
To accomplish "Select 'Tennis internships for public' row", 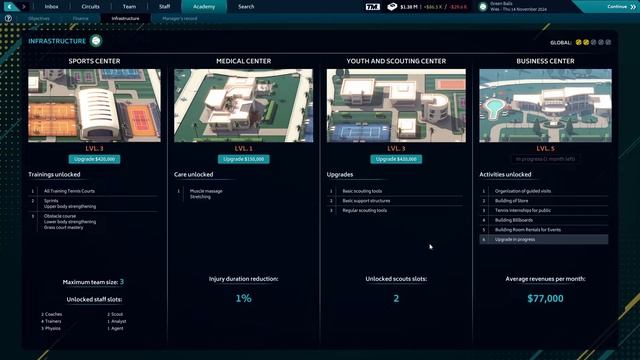I will pyautogui.click(x=544, y=211).
